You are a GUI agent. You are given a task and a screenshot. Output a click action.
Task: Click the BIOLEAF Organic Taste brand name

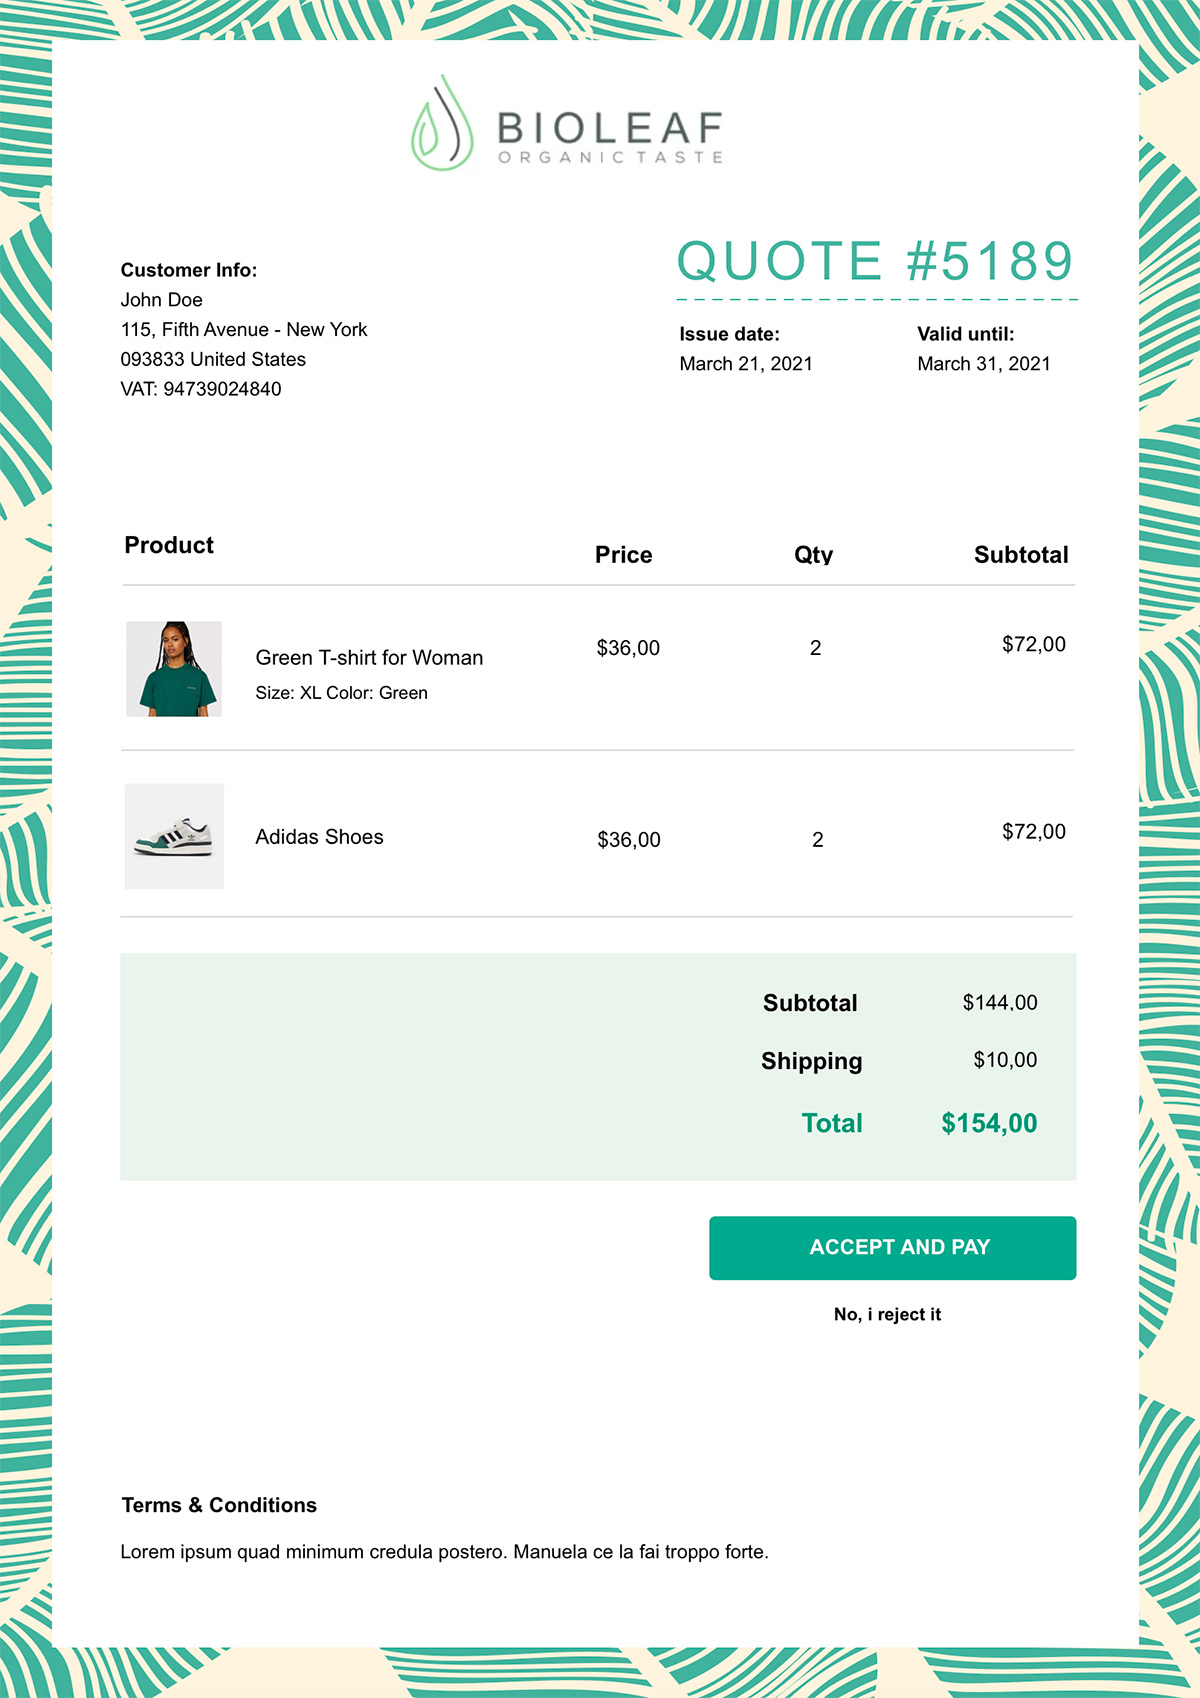[610, 135]
